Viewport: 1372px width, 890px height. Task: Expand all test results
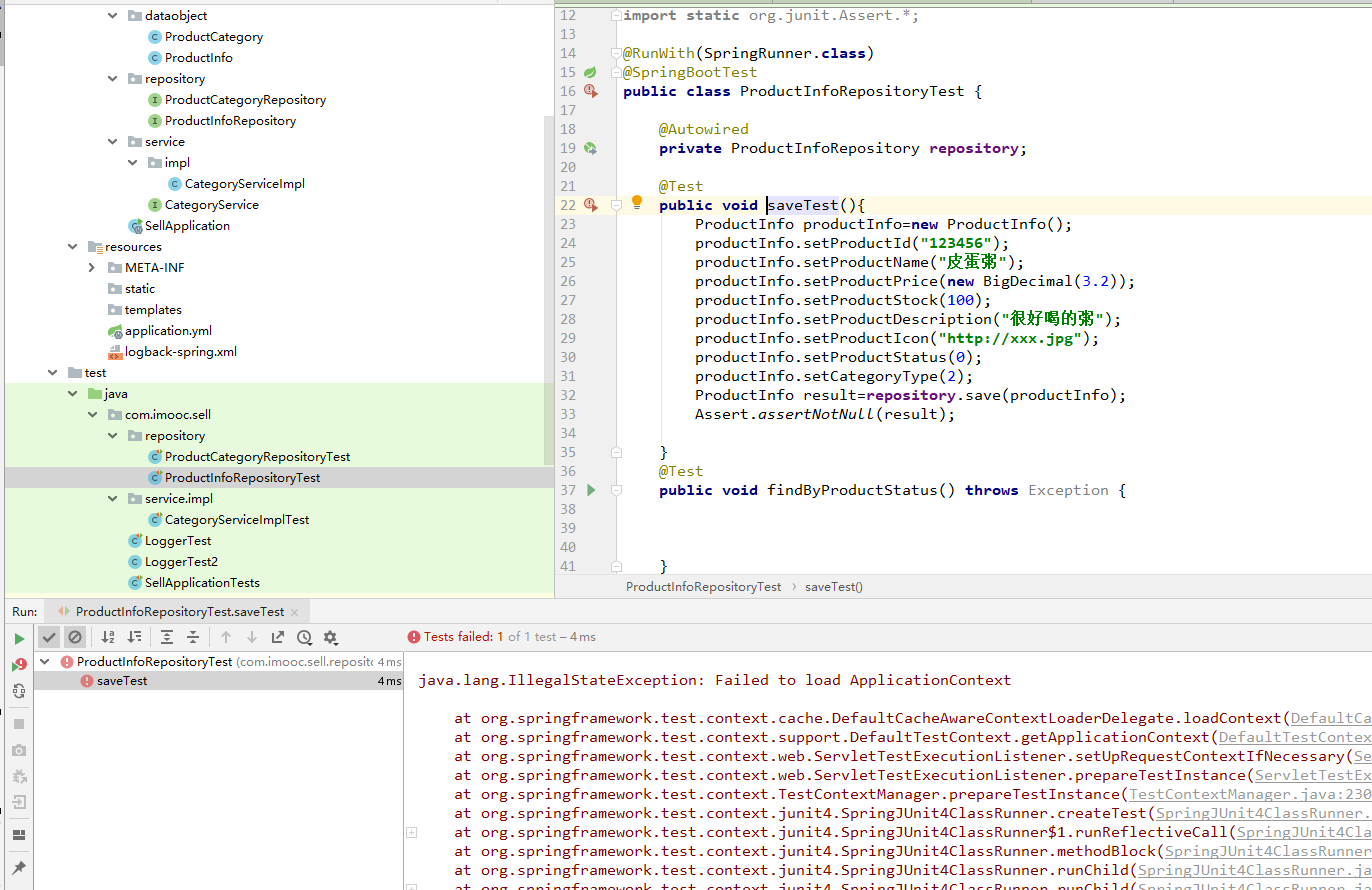coord(167,637)
